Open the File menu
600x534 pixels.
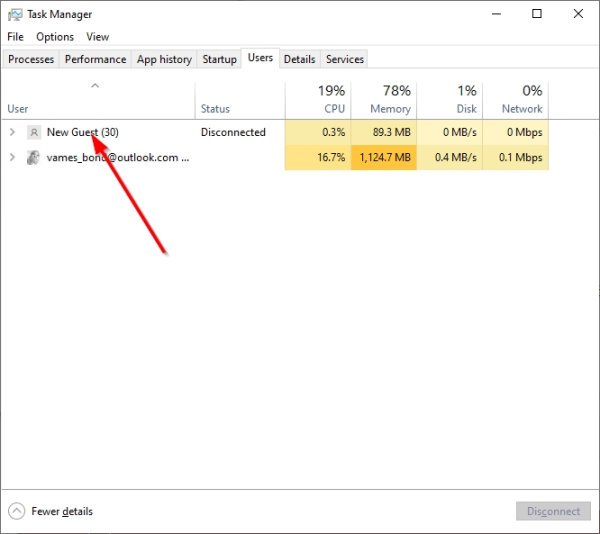15,37
